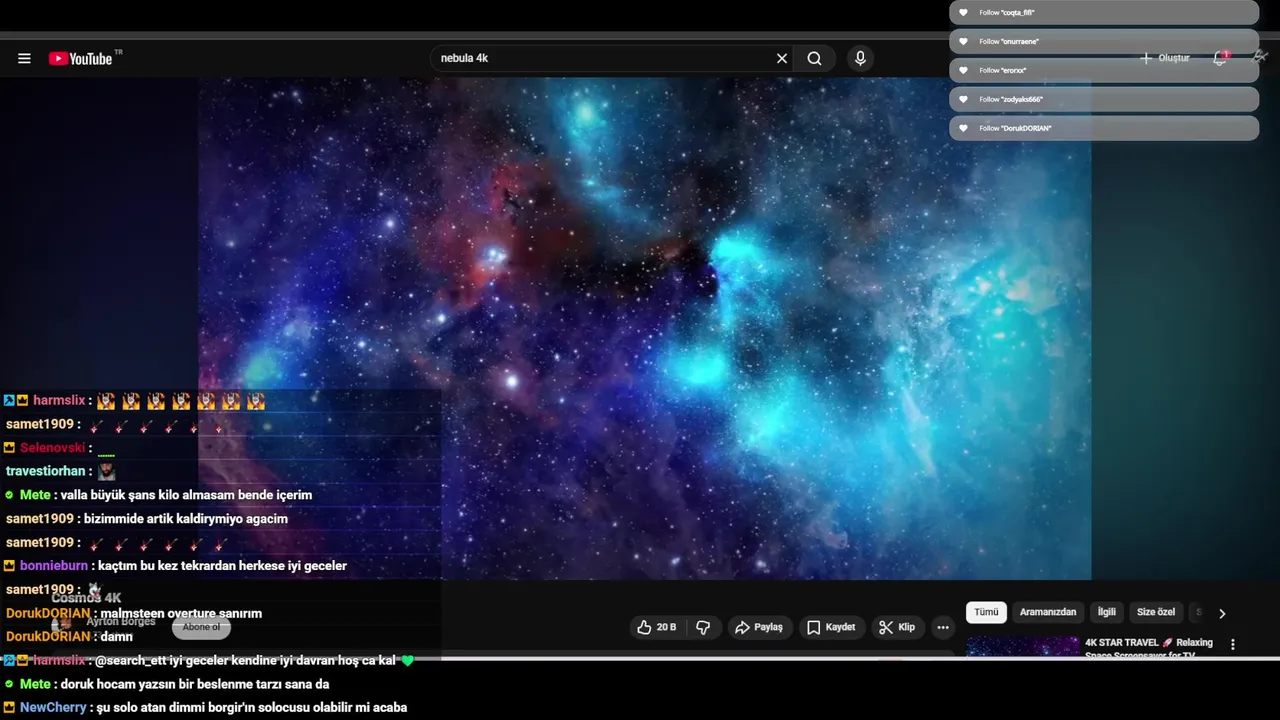Click the Follow "zodyaks666" notification text

tap(1011, 99)
